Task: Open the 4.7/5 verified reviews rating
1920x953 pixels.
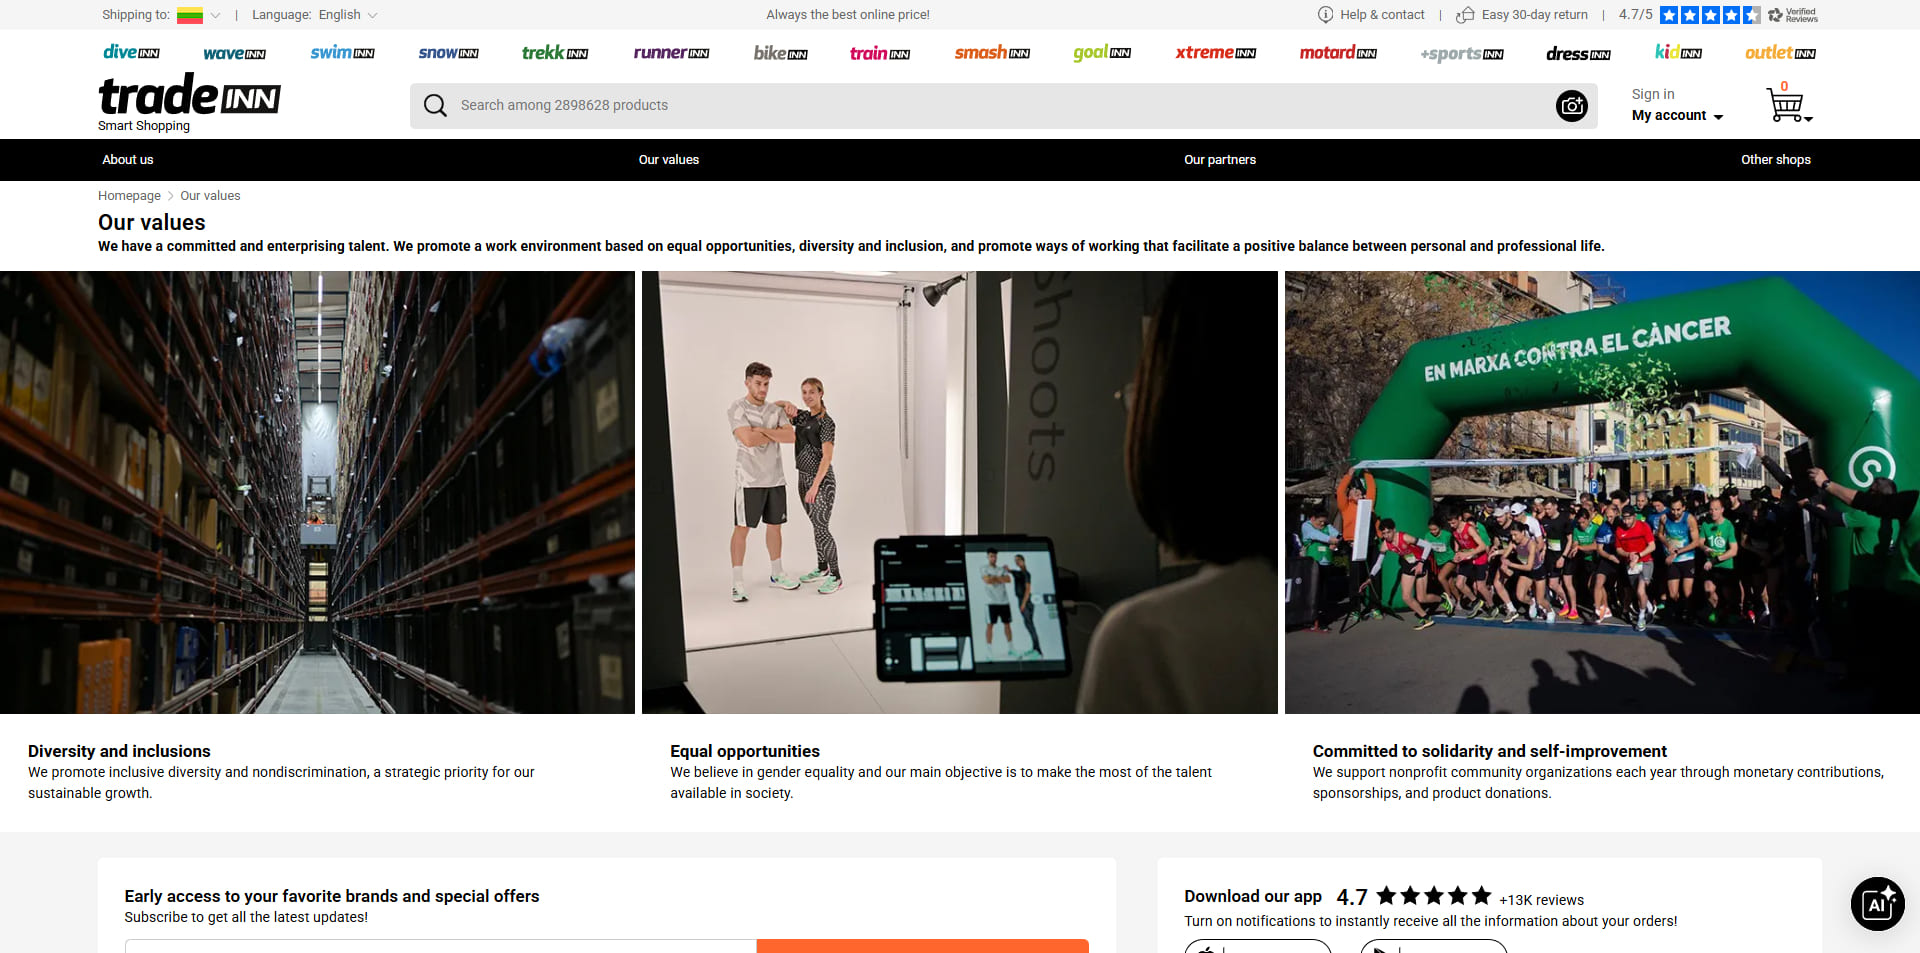Action: [1718, 15]
